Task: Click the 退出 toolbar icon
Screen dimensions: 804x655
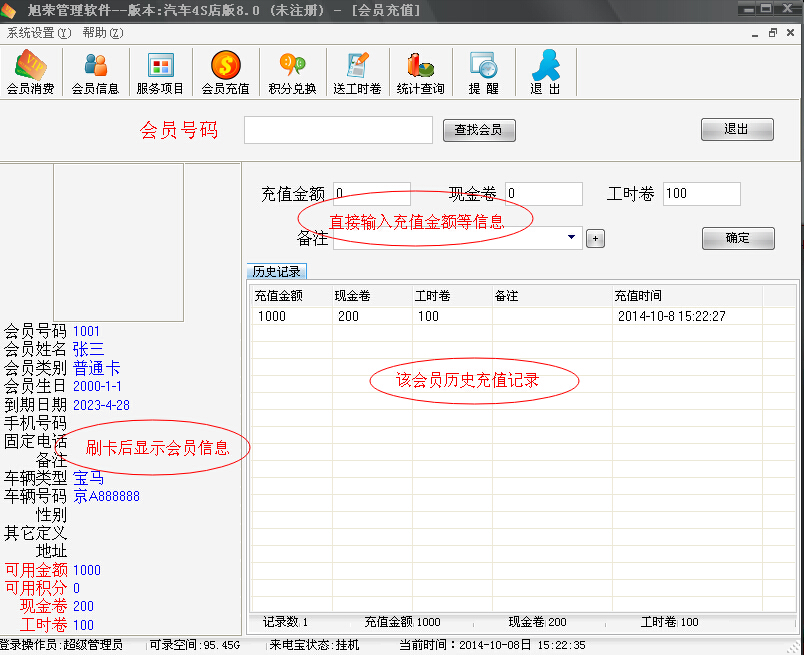Action: 546,72
